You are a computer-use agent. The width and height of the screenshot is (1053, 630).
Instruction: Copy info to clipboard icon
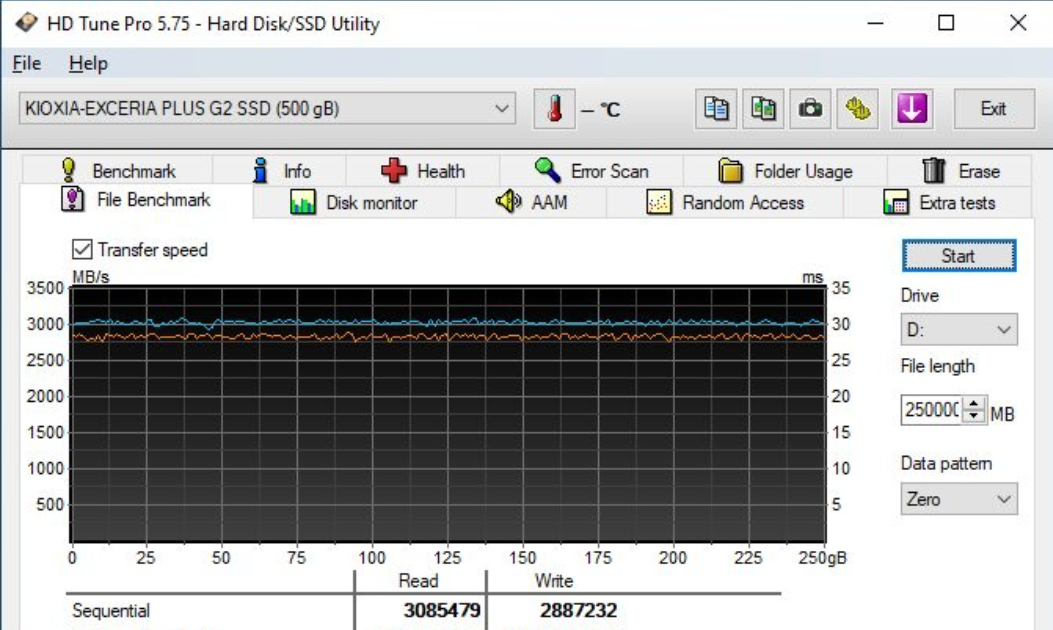click(716, 109)
